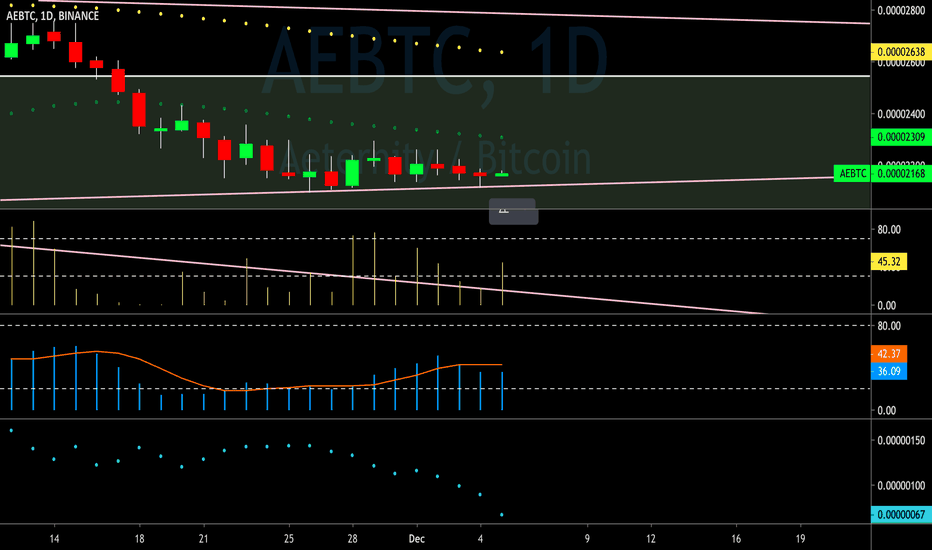The width and height of the screenshot is (932, 550).
Task: Click date label 12 on time axis
Action: coord(651,539)
